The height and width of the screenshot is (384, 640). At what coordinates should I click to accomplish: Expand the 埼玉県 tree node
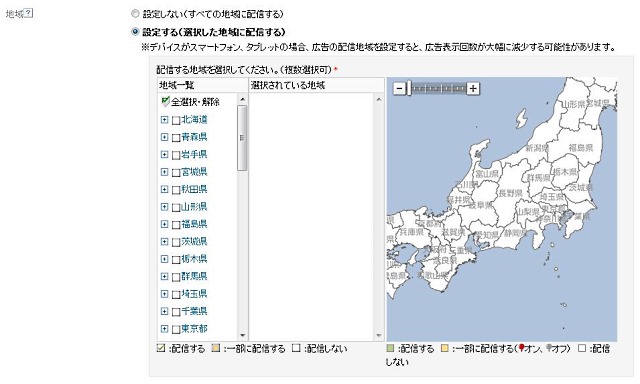pyautogui.click(x=164, y=294)
